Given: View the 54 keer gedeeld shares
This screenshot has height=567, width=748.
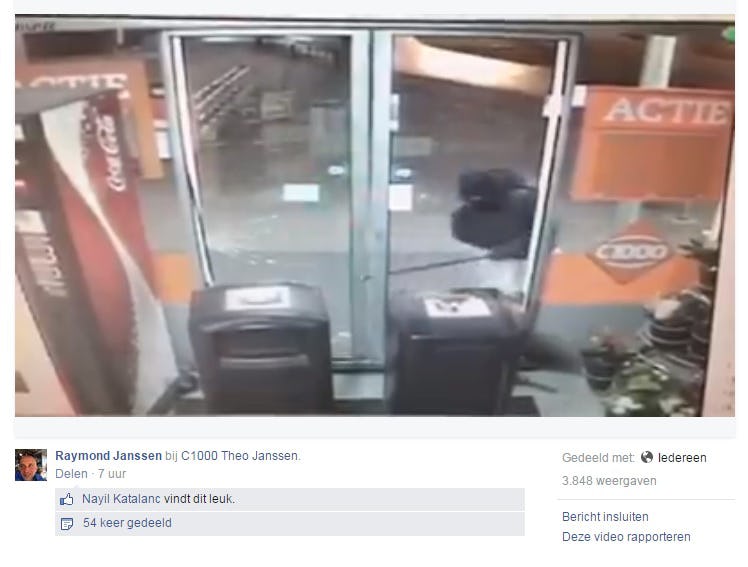Looking at the screenshot, I should tap(127, 523).
